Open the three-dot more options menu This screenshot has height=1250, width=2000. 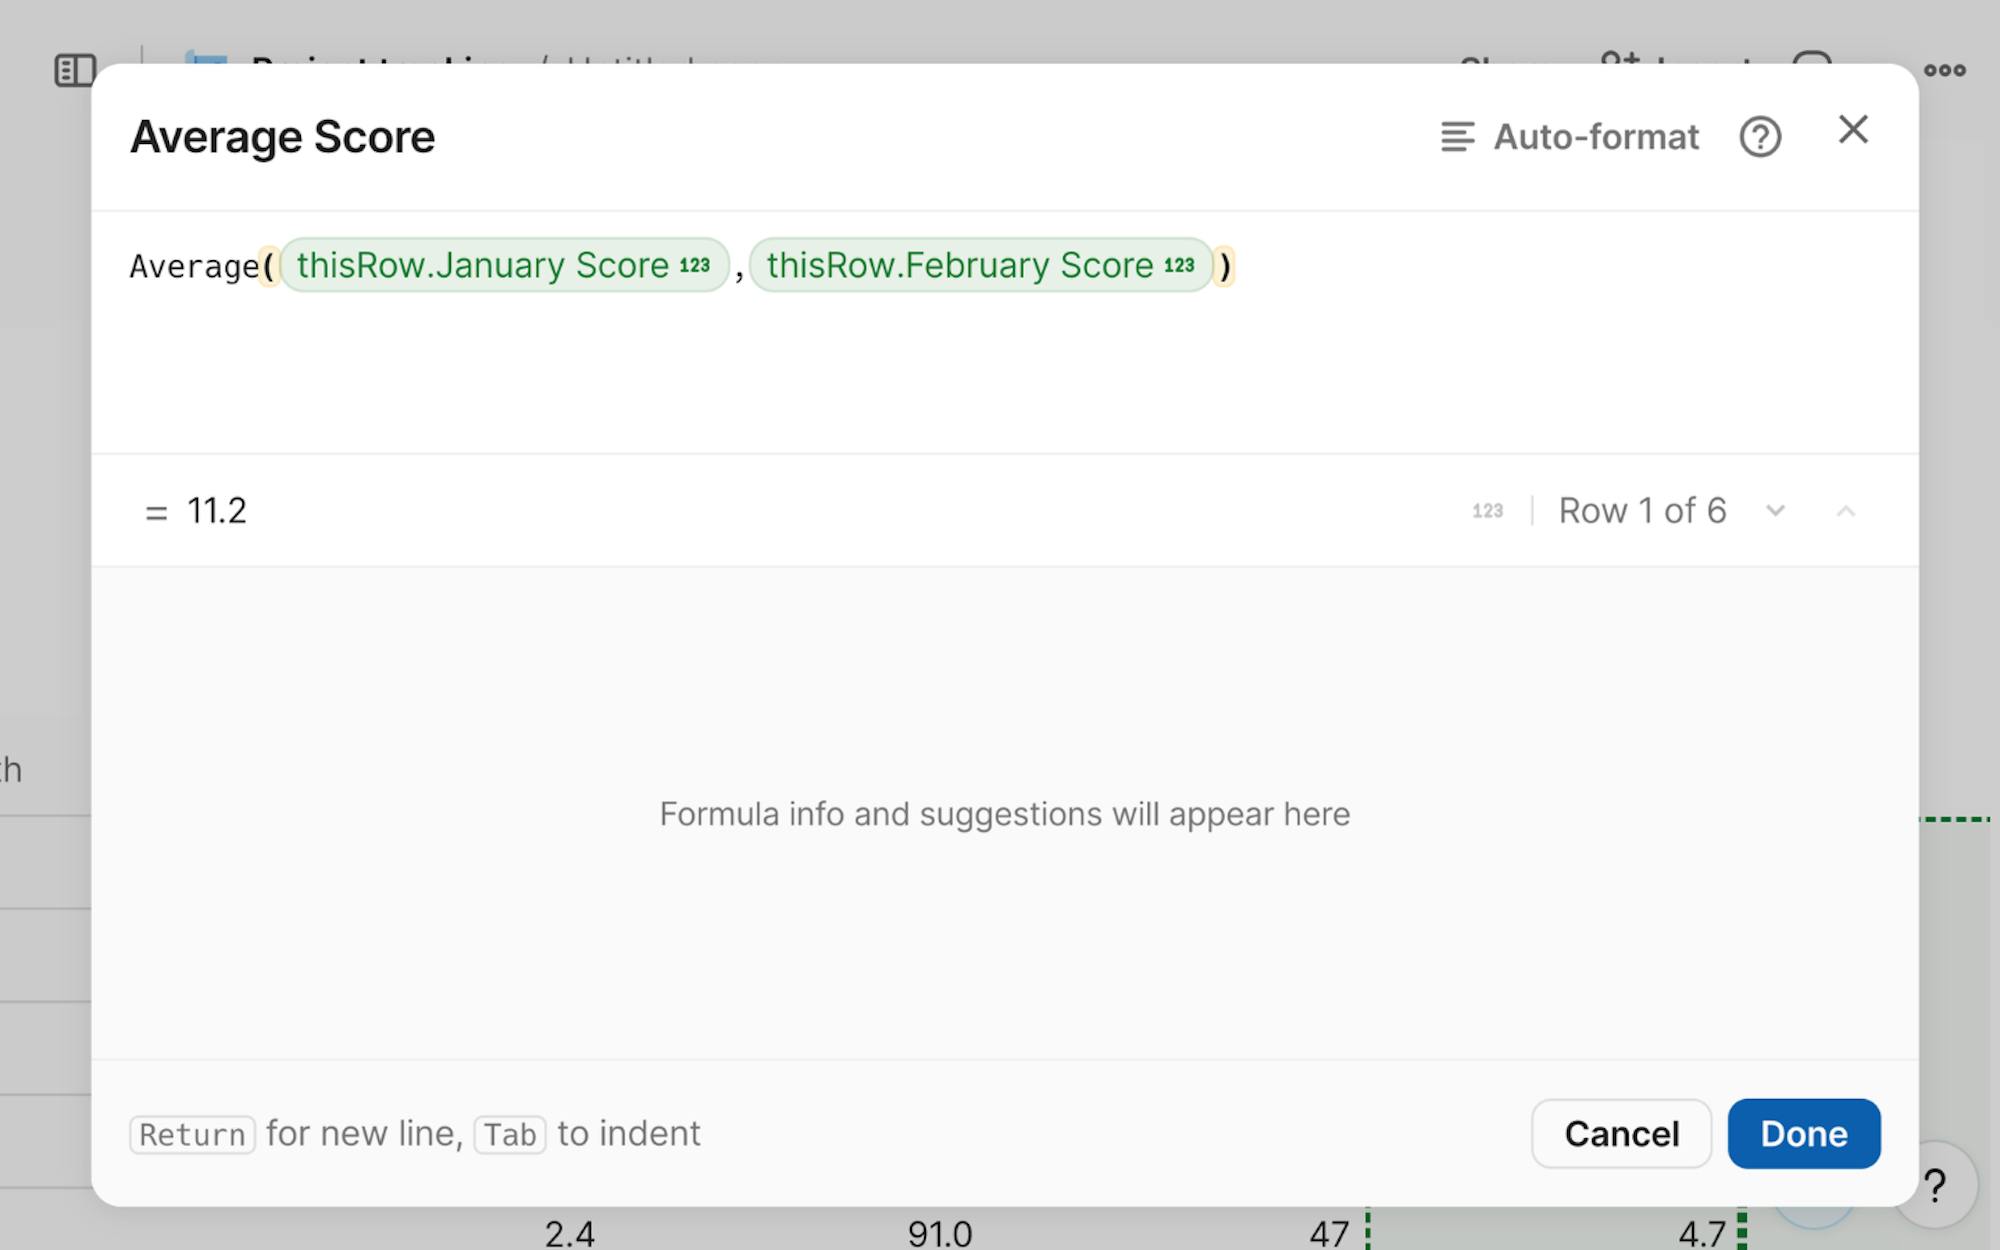coord(1944,70)
